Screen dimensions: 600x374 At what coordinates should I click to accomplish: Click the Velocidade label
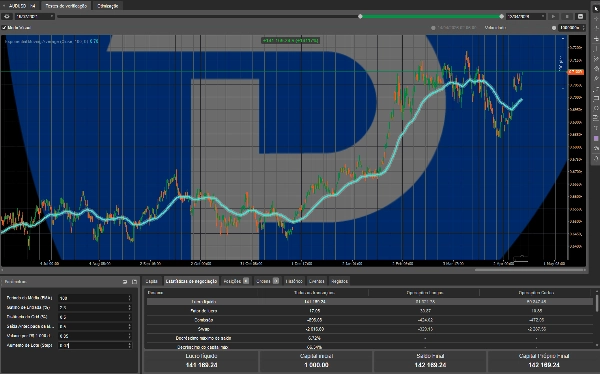point(495,28)
